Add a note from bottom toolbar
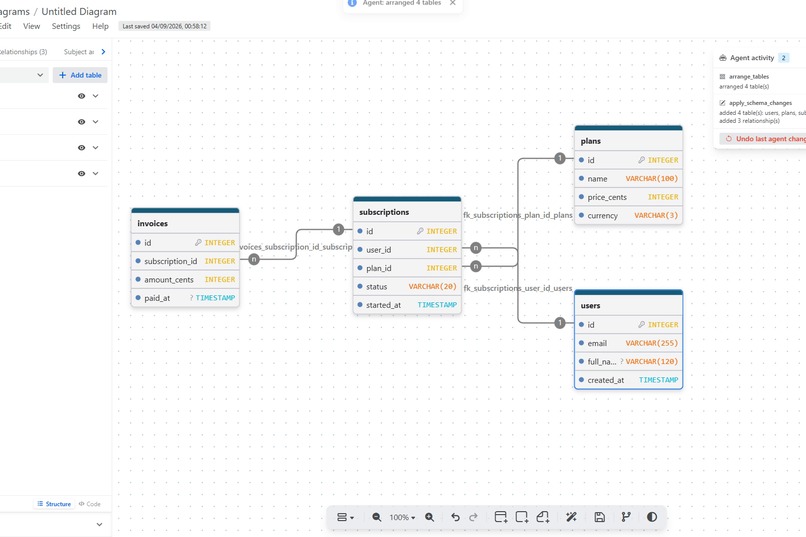 tap(543, 517)
